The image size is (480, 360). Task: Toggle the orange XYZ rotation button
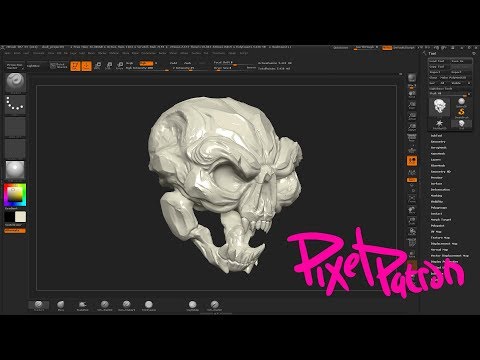(x=412, y=180)
